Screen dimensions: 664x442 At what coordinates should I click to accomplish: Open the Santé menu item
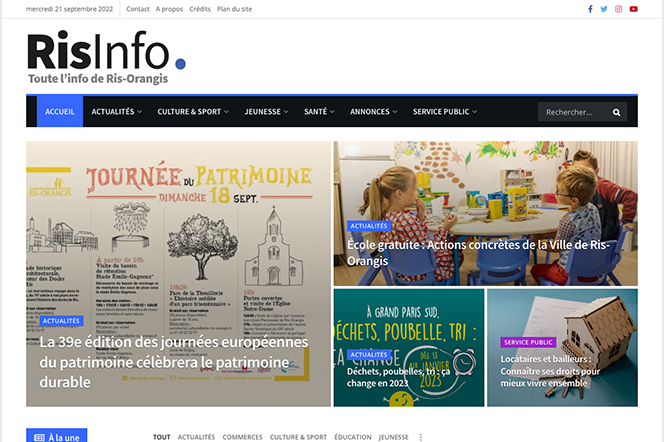click(x=319, y=112)
